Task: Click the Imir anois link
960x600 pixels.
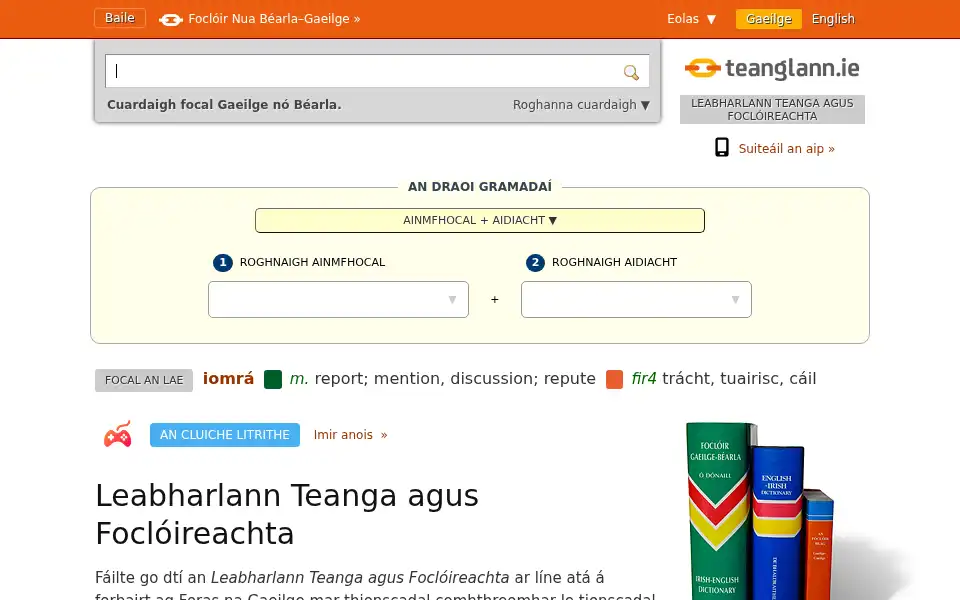Action: tap(350, 435)
